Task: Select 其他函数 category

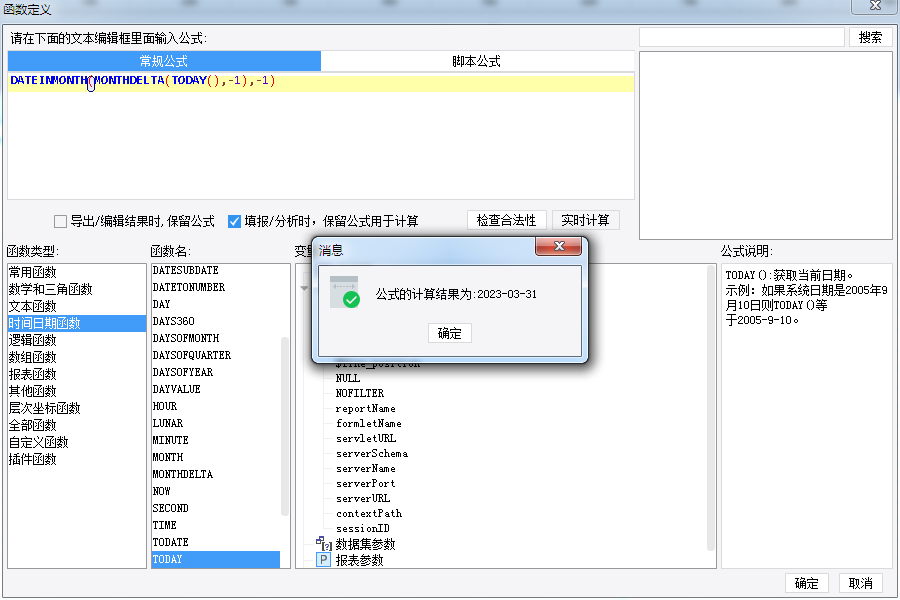Action: coord(77,391)
